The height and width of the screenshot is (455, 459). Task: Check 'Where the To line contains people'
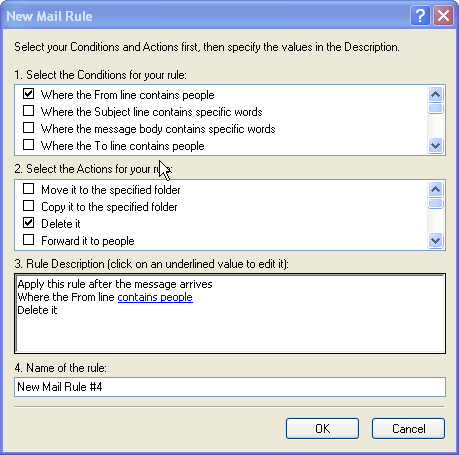(29, 145)
